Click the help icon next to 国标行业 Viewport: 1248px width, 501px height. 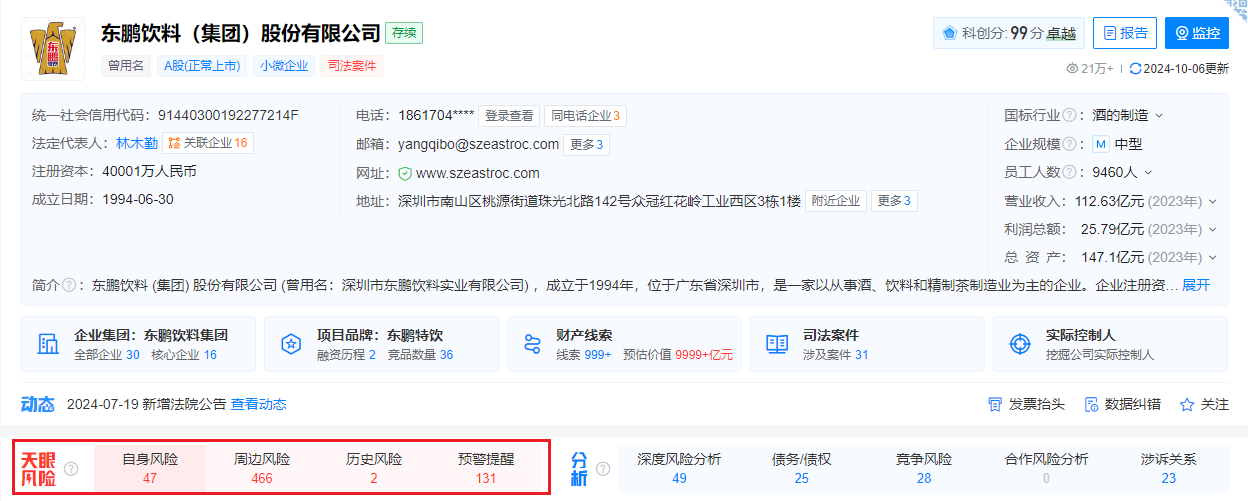point(1070,116)
